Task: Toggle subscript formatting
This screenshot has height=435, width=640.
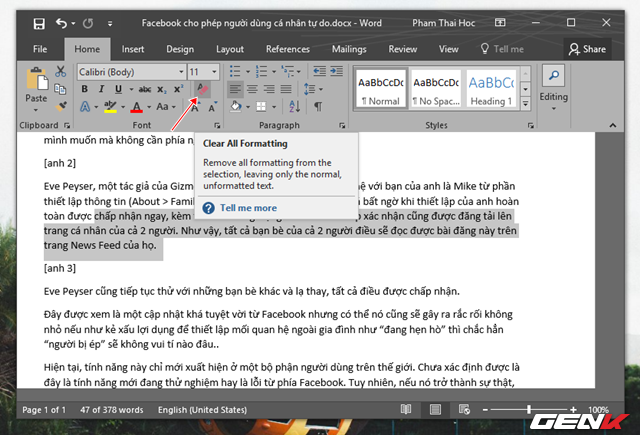Action: click(x=162, y=89)
